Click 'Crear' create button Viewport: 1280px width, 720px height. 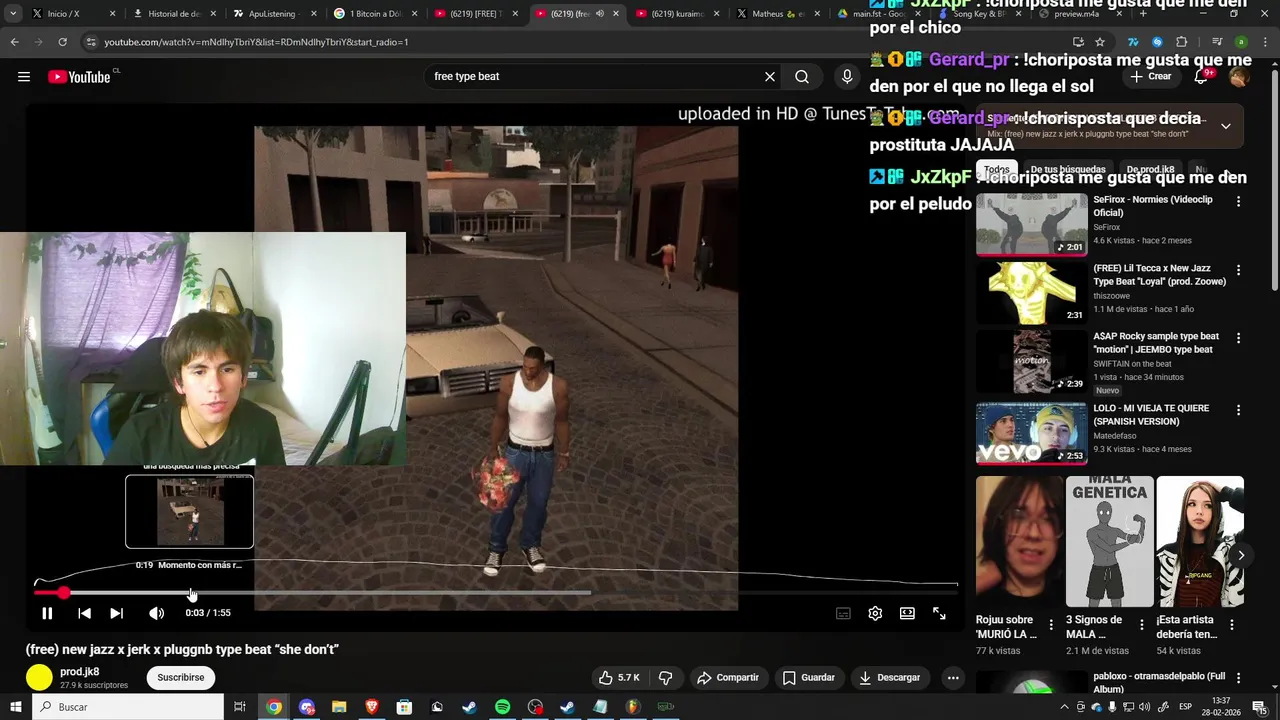[x=1150, y=77]
